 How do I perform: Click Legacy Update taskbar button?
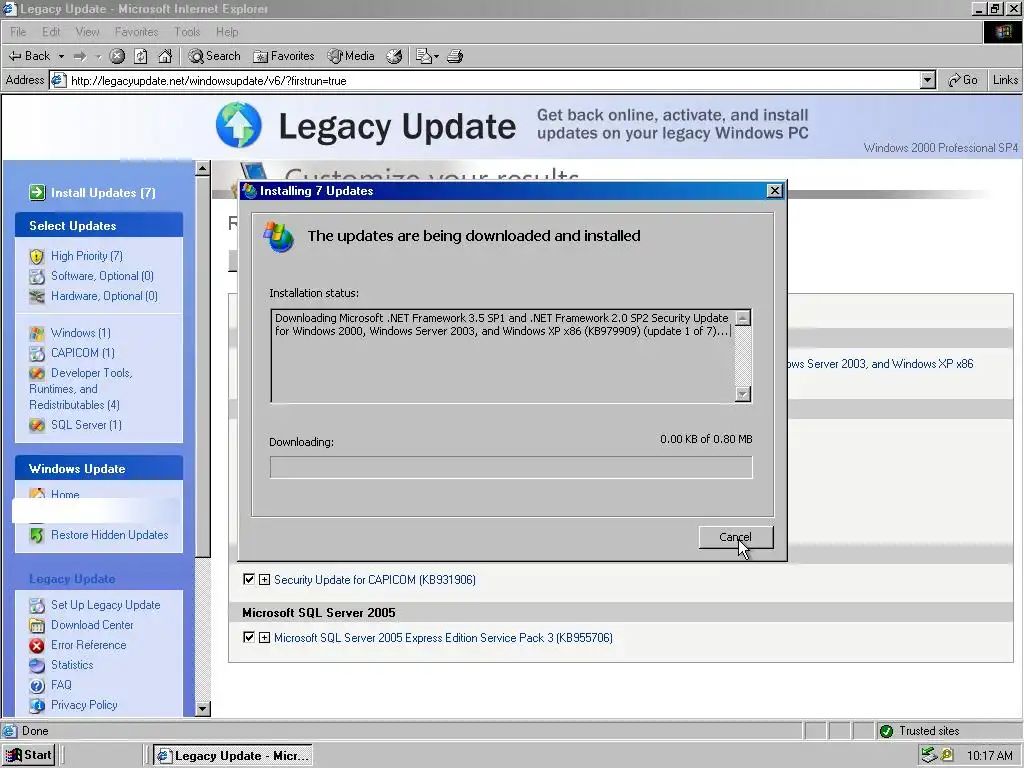click(x=232, y=756)
